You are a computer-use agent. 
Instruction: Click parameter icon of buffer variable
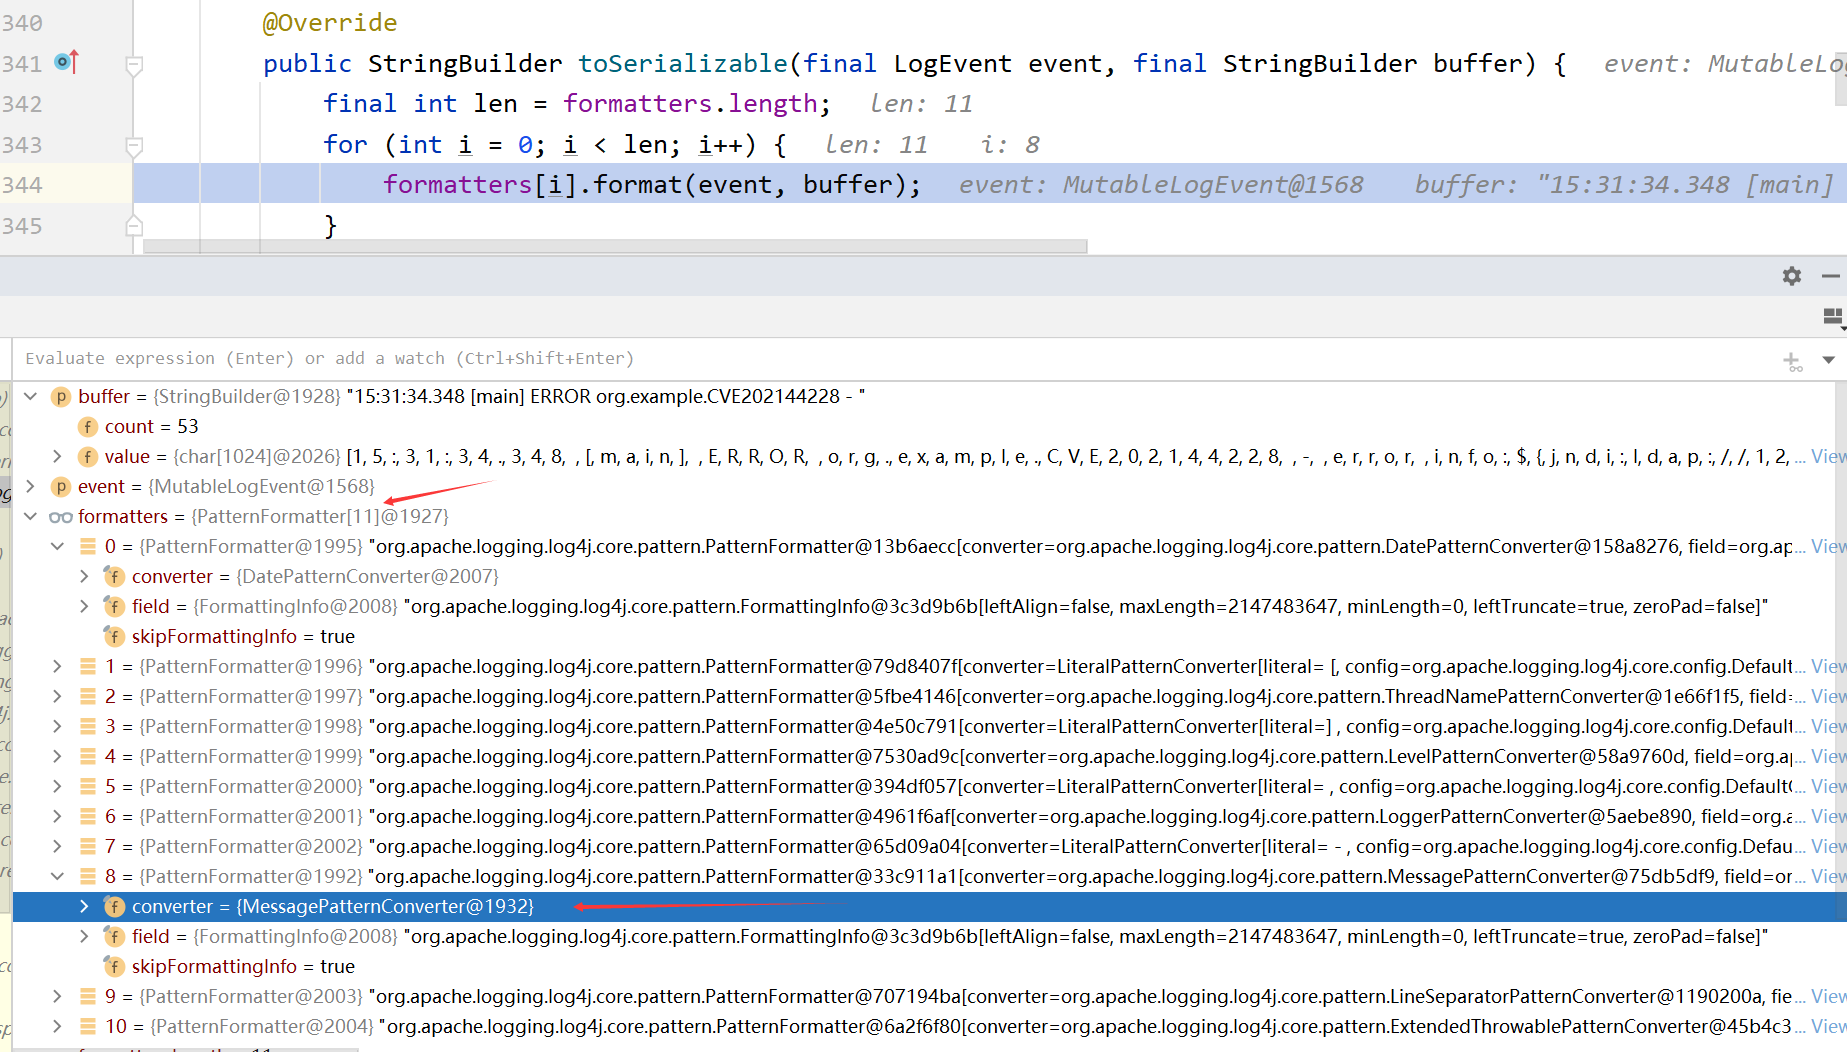[61, 397]
